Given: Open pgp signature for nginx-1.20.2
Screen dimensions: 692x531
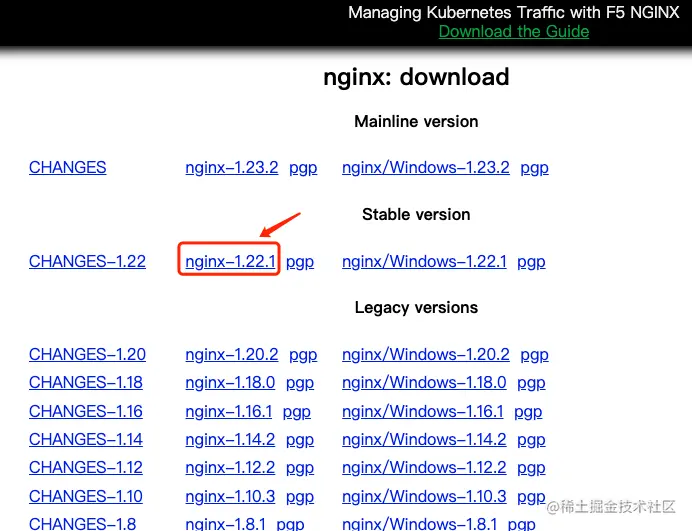Looking at the screenshot, I should tap(303, 356).
